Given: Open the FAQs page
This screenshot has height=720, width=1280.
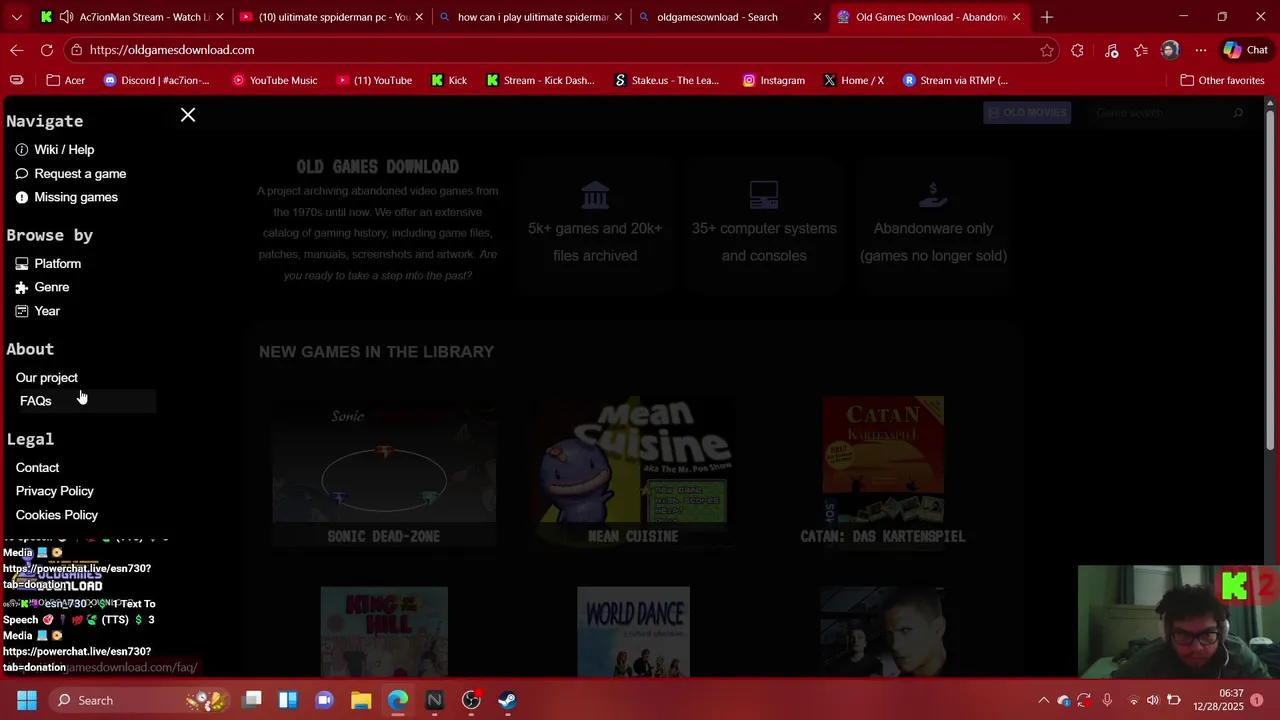Looking at the screenshot, I should [35, 401].
